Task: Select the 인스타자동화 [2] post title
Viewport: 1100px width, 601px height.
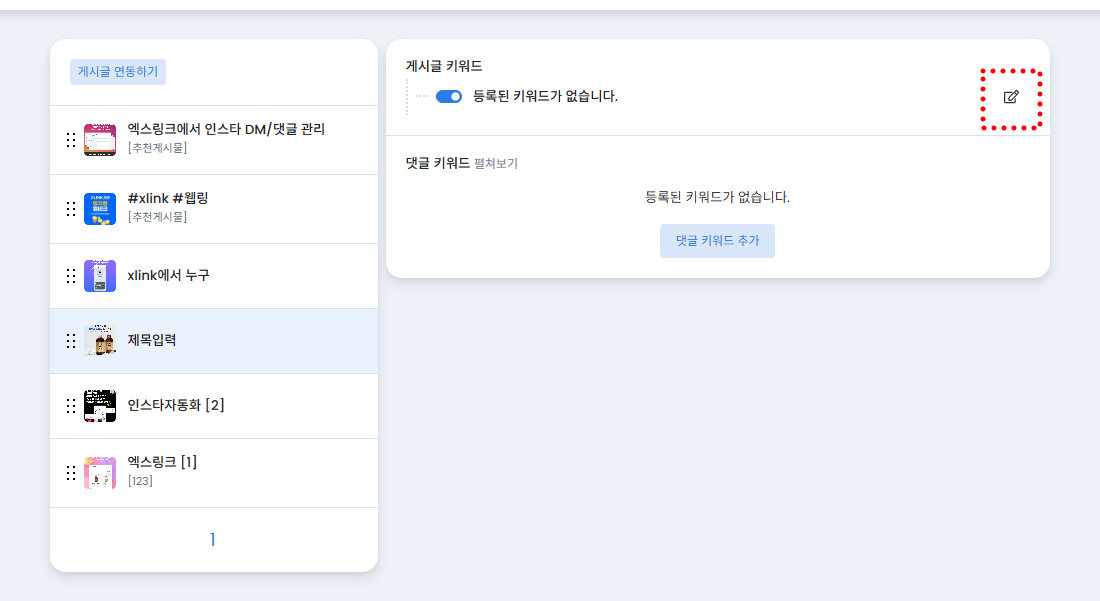Action: (x=176, y=405)
